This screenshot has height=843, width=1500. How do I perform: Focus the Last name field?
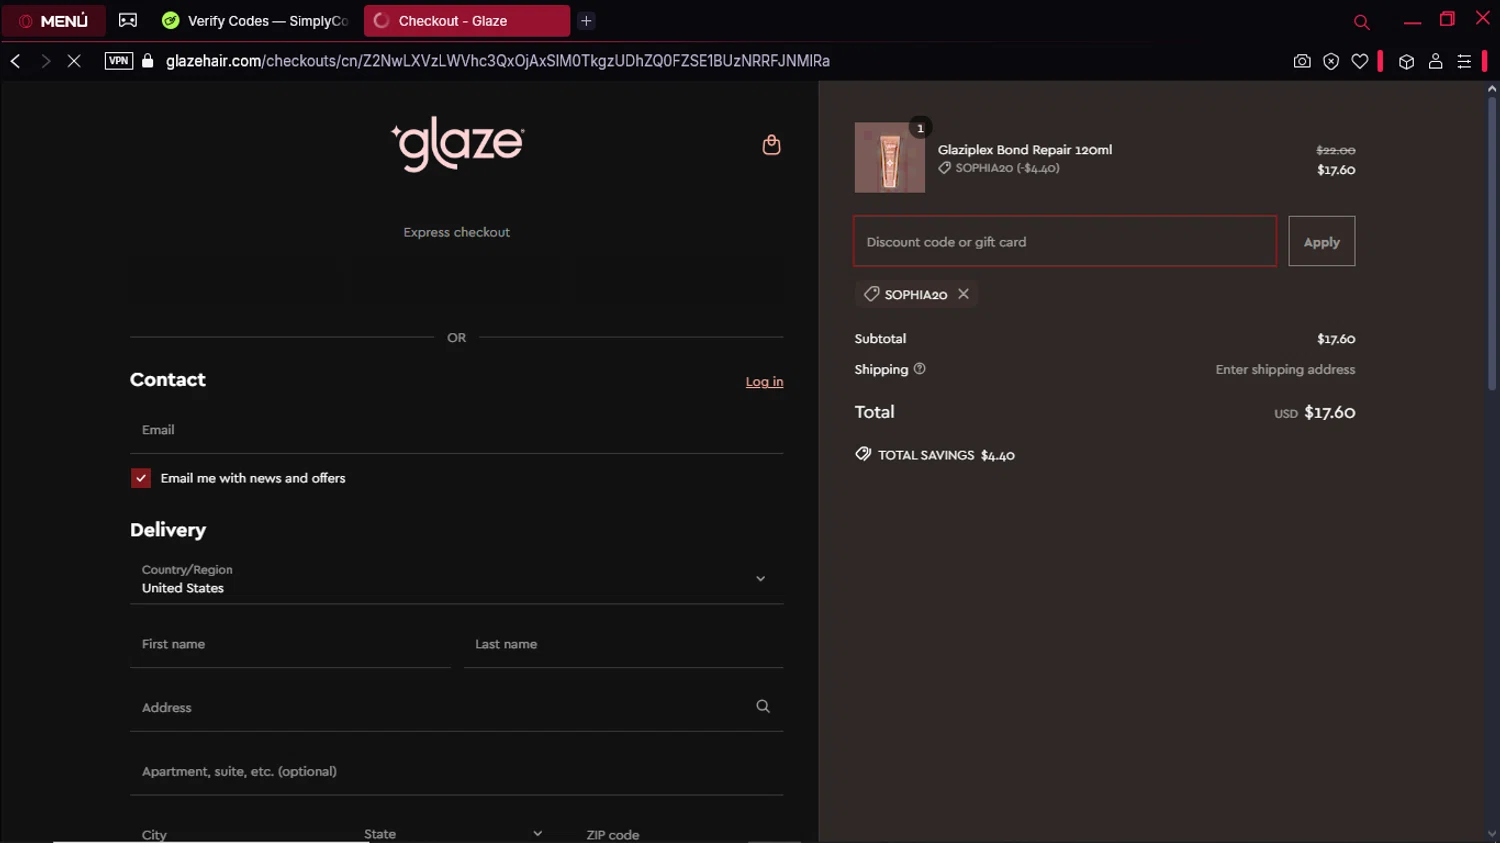coord(623,644)
